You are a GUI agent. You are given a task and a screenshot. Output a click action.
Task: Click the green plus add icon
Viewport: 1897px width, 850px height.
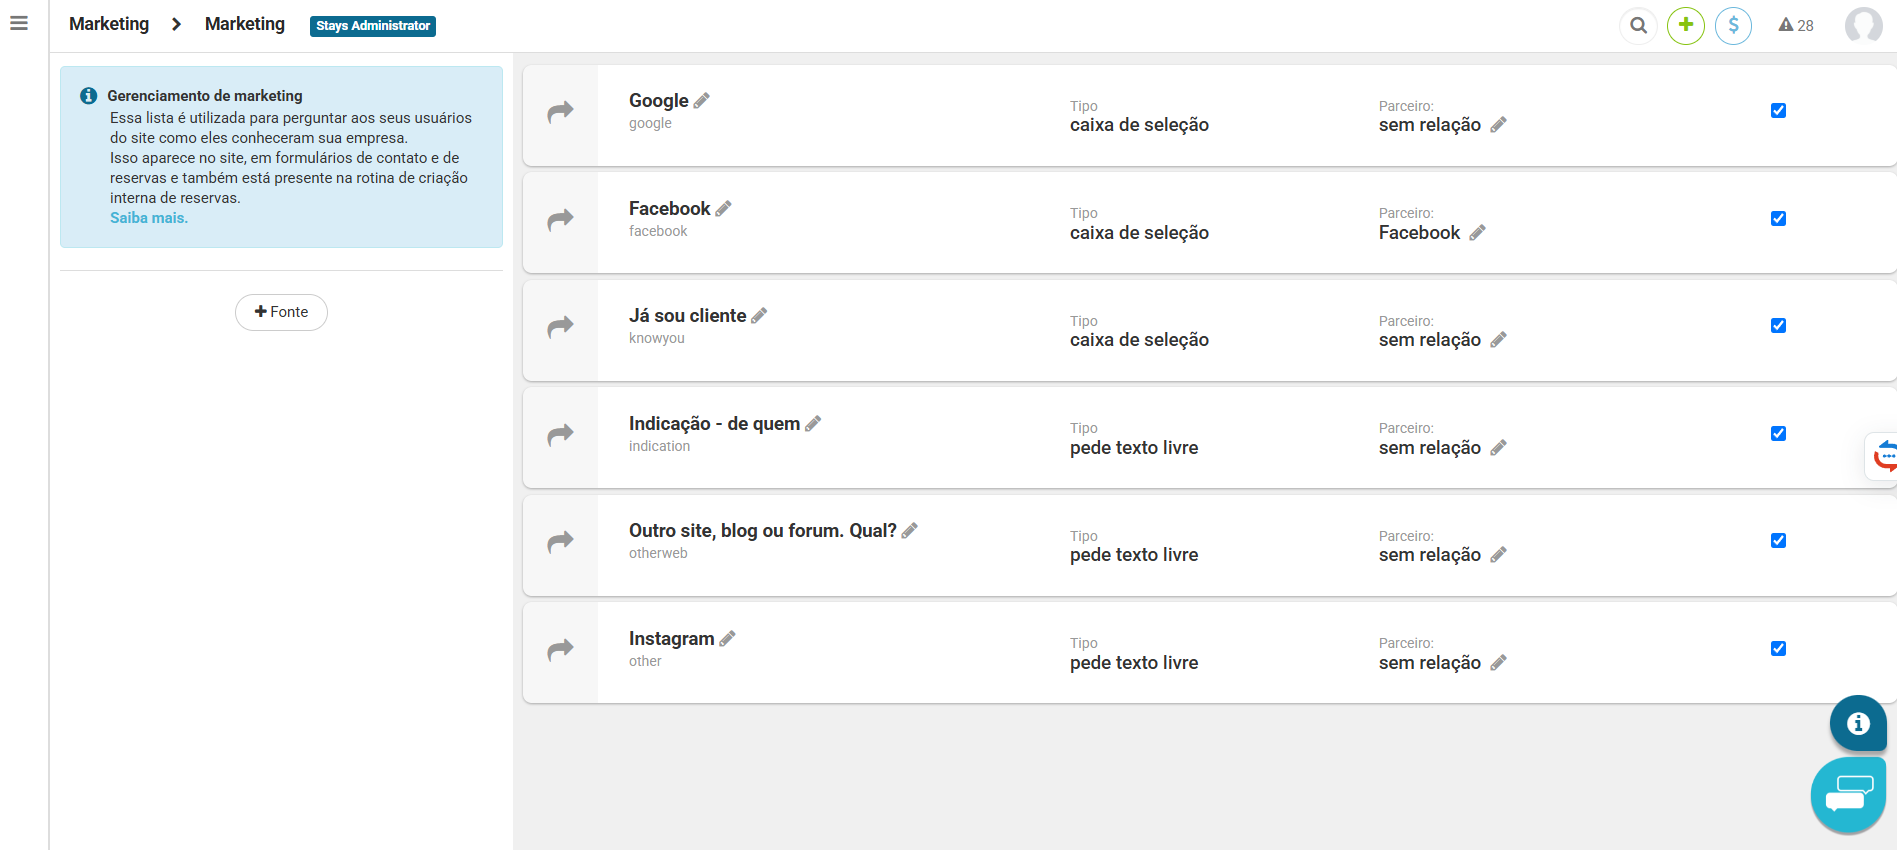click(x=1686, y=25)
